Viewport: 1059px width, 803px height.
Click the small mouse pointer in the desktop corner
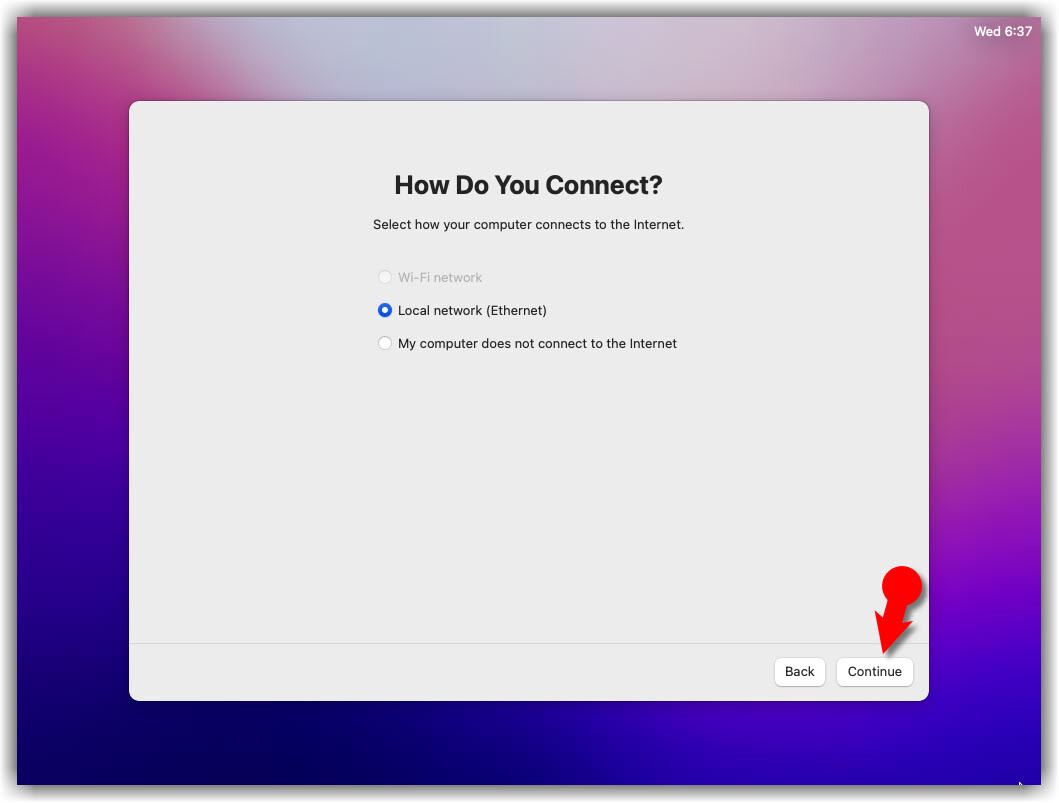tap(1020, 785)
